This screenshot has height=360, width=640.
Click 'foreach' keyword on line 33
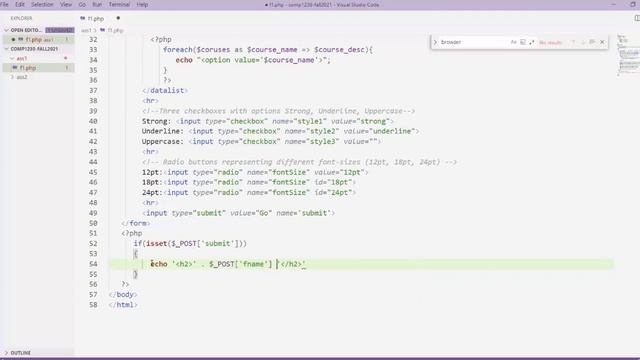point(177,49)
